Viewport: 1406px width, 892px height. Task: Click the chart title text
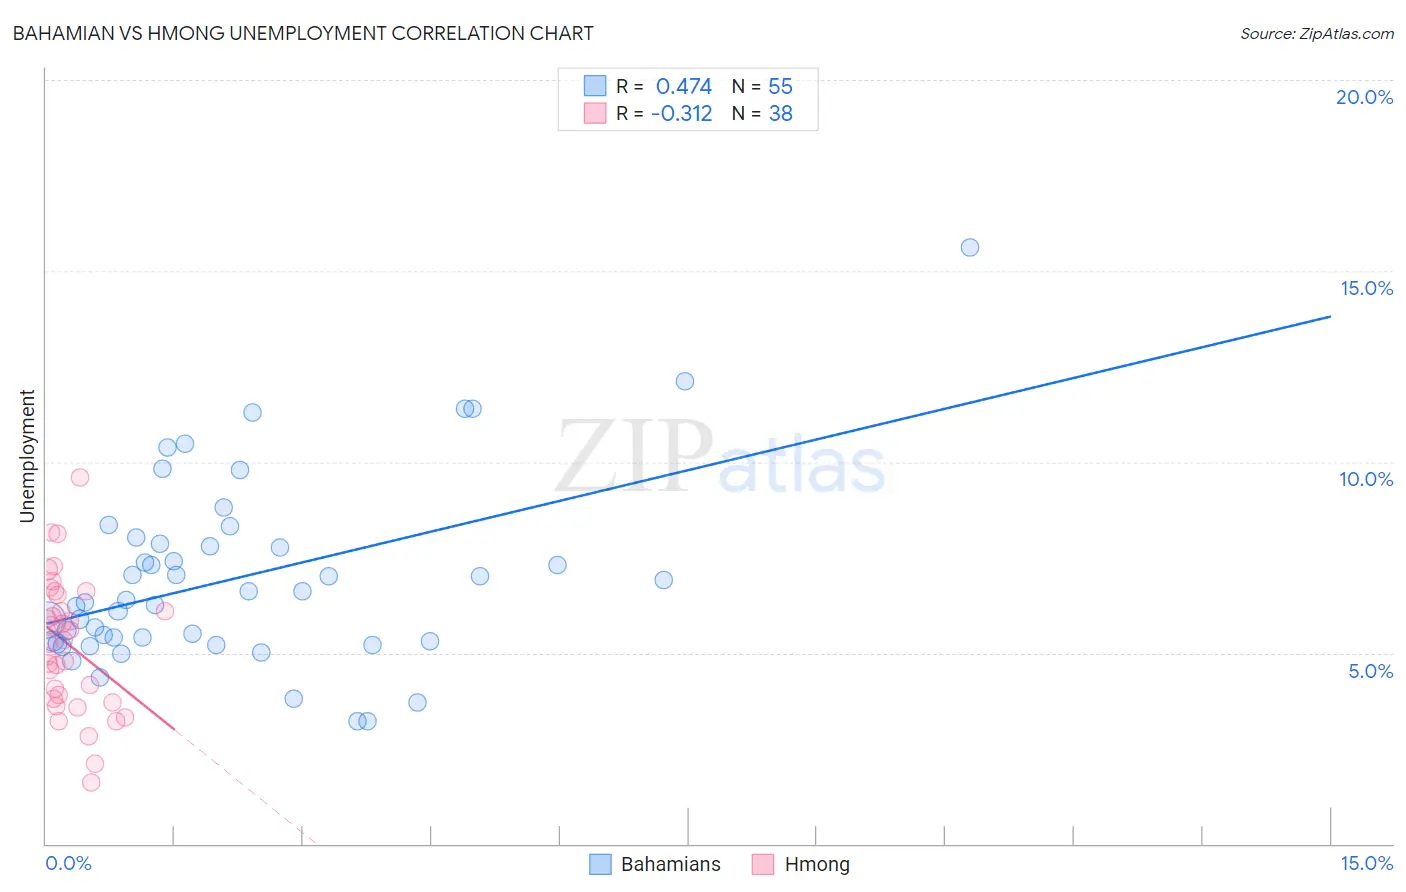click(x=303, y=33)
